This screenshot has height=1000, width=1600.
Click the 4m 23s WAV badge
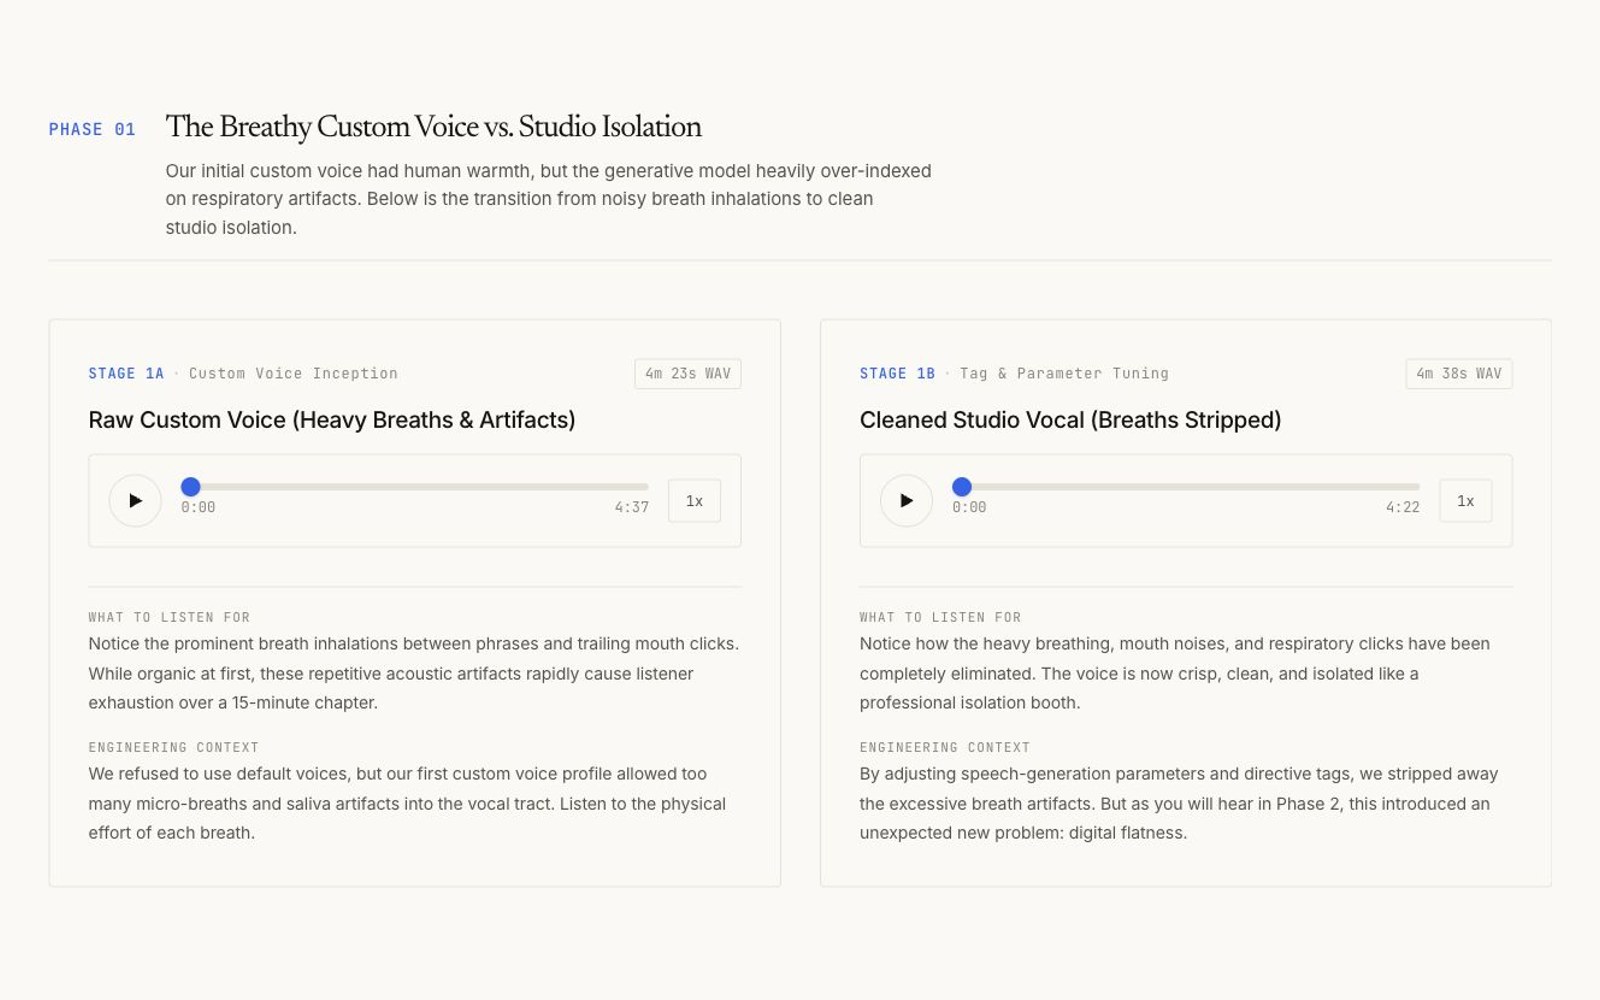click(688, 374)
